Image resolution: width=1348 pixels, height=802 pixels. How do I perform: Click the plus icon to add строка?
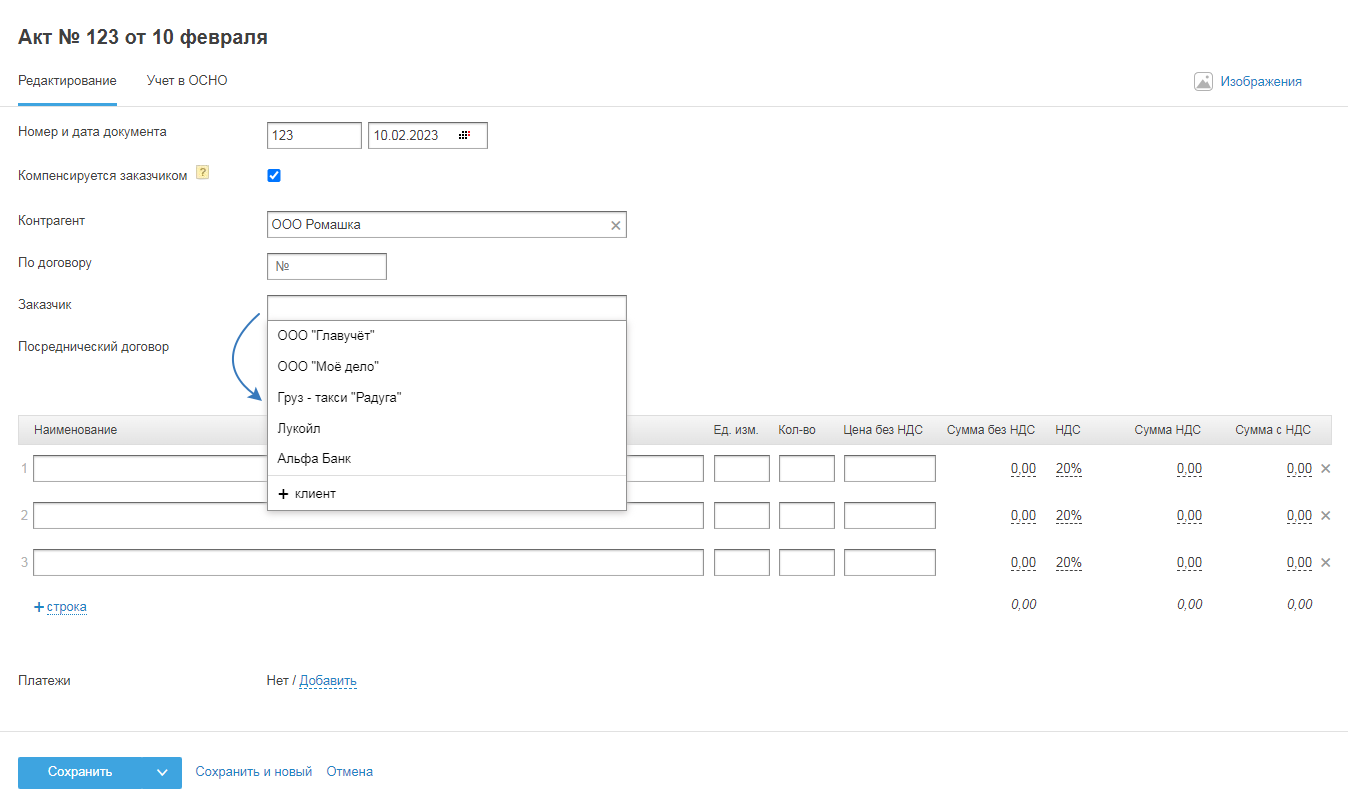(x=39, y=607)
